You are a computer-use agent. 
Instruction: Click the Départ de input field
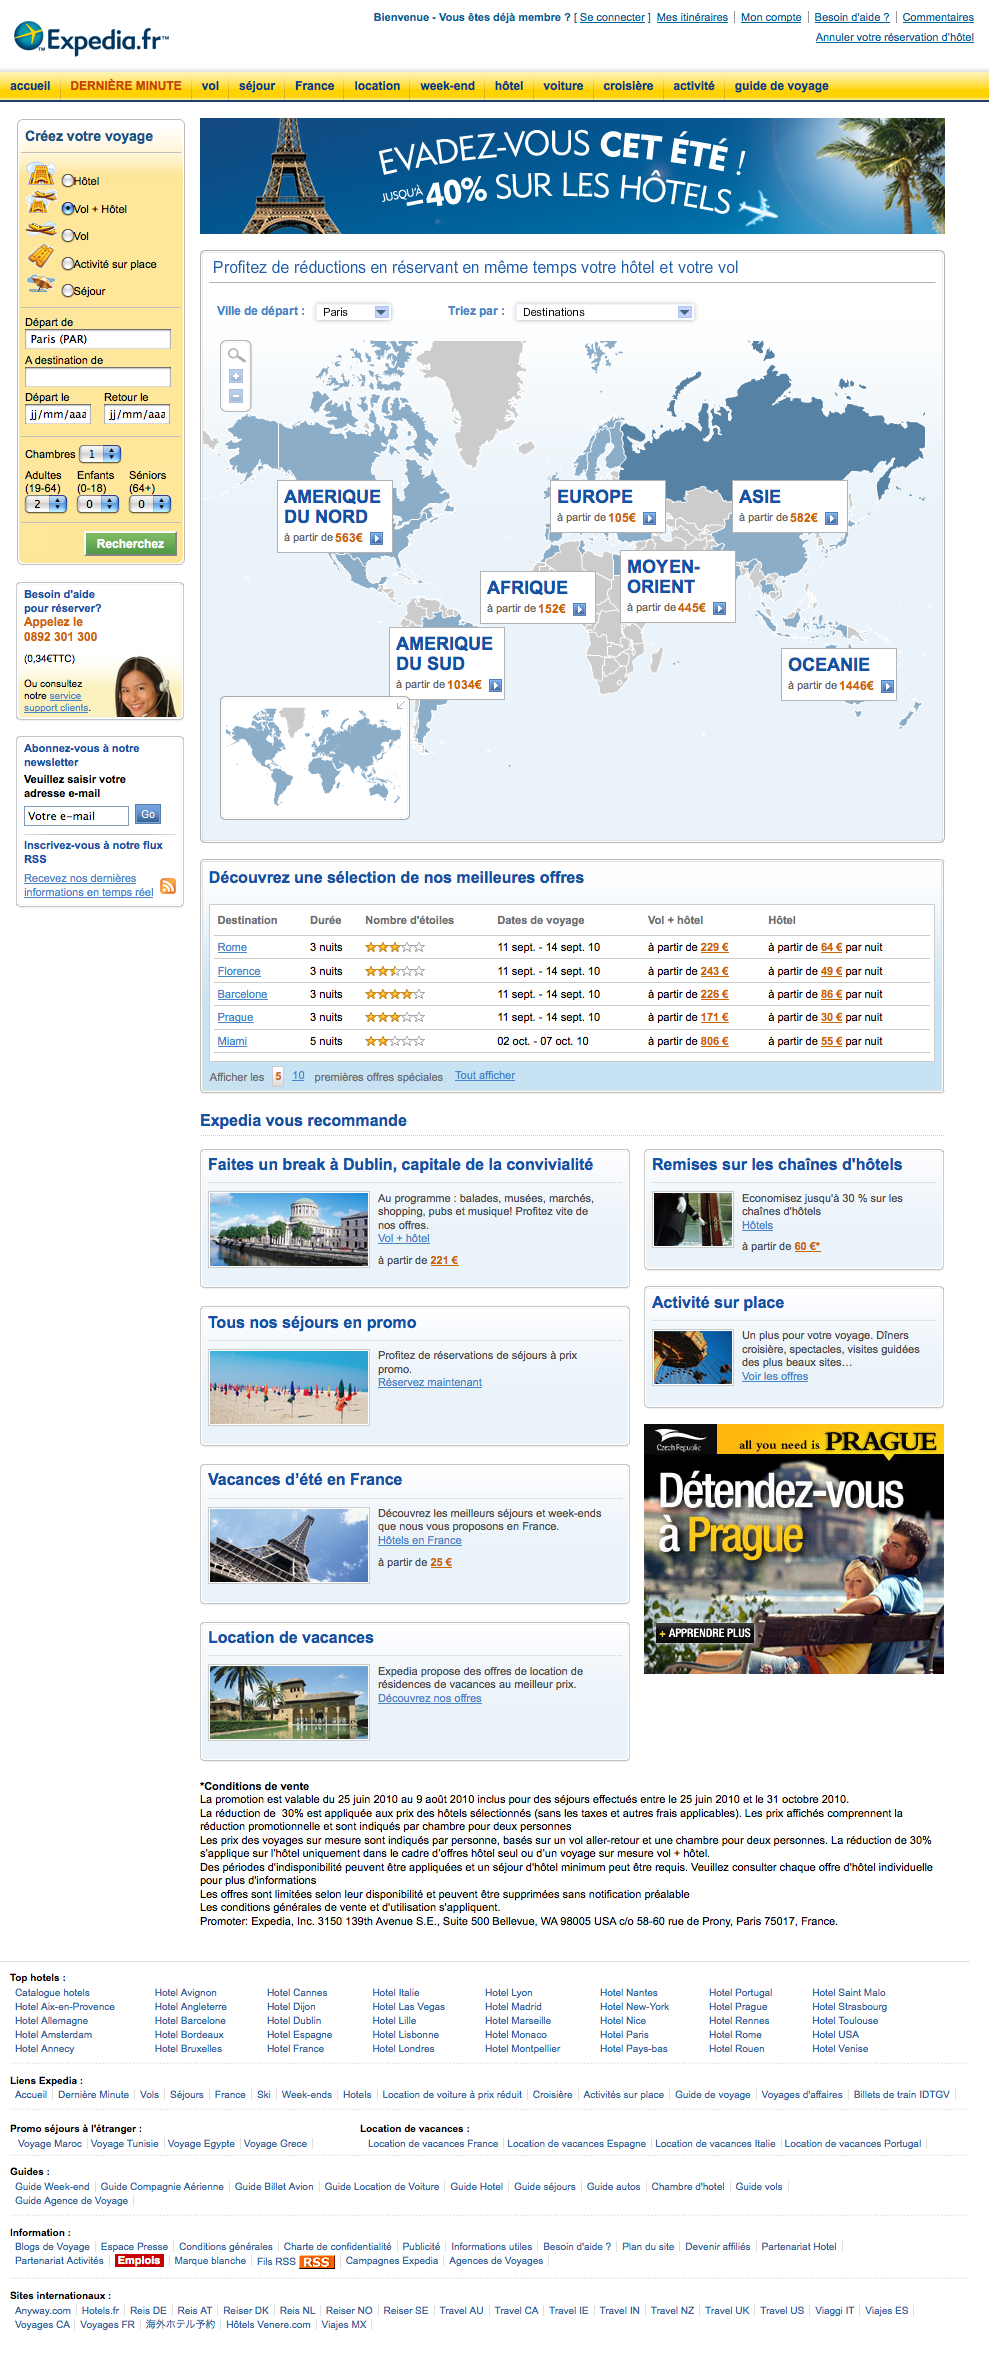(98, 339)
